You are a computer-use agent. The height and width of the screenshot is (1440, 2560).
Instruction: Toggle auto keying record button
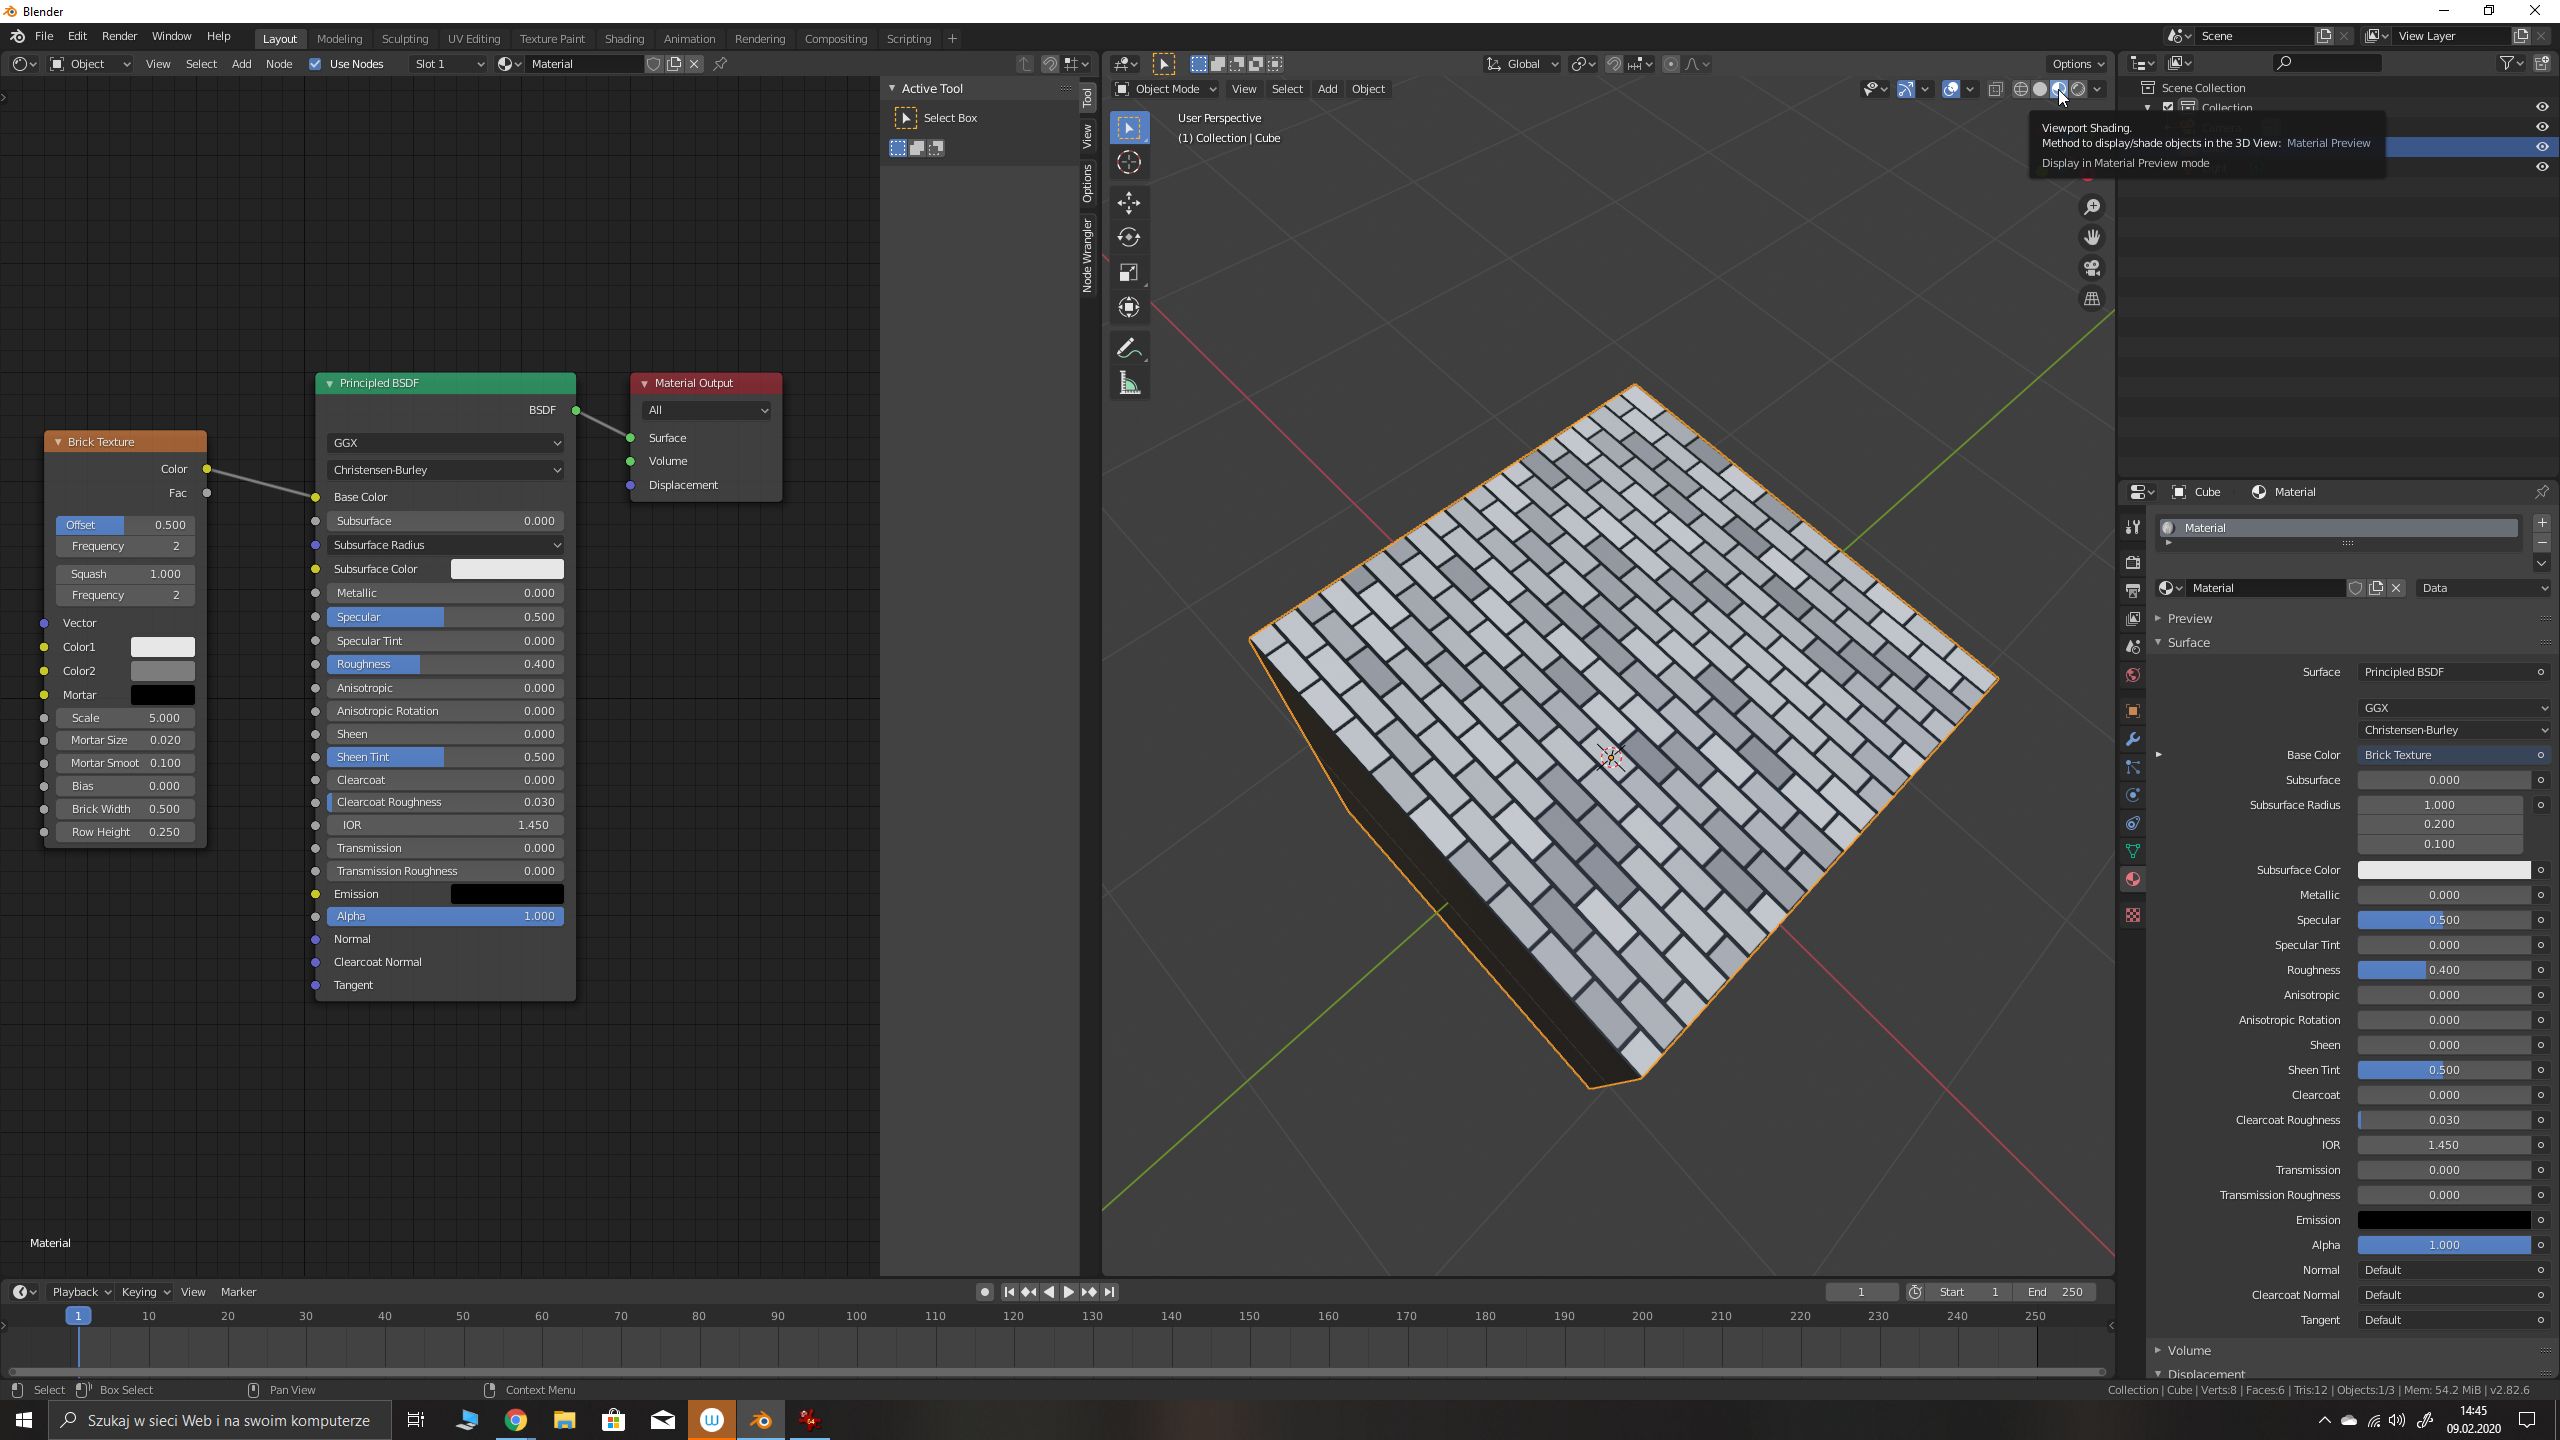[984, 1292]
